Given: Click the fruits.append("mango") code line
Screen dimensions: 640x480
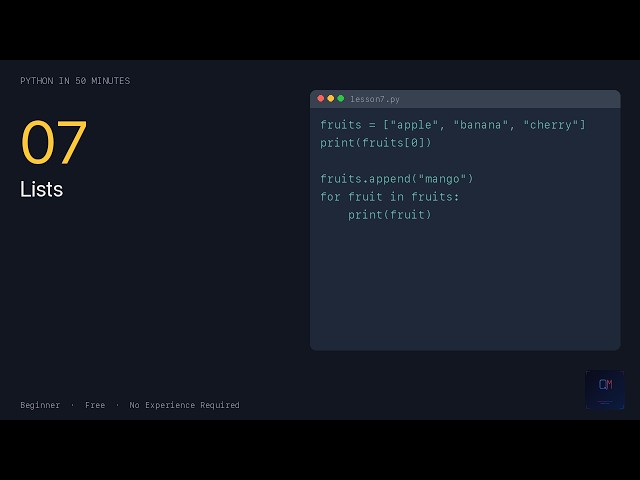Looking at the screenshot, I should pyautogui.click(x=396, y=179).
